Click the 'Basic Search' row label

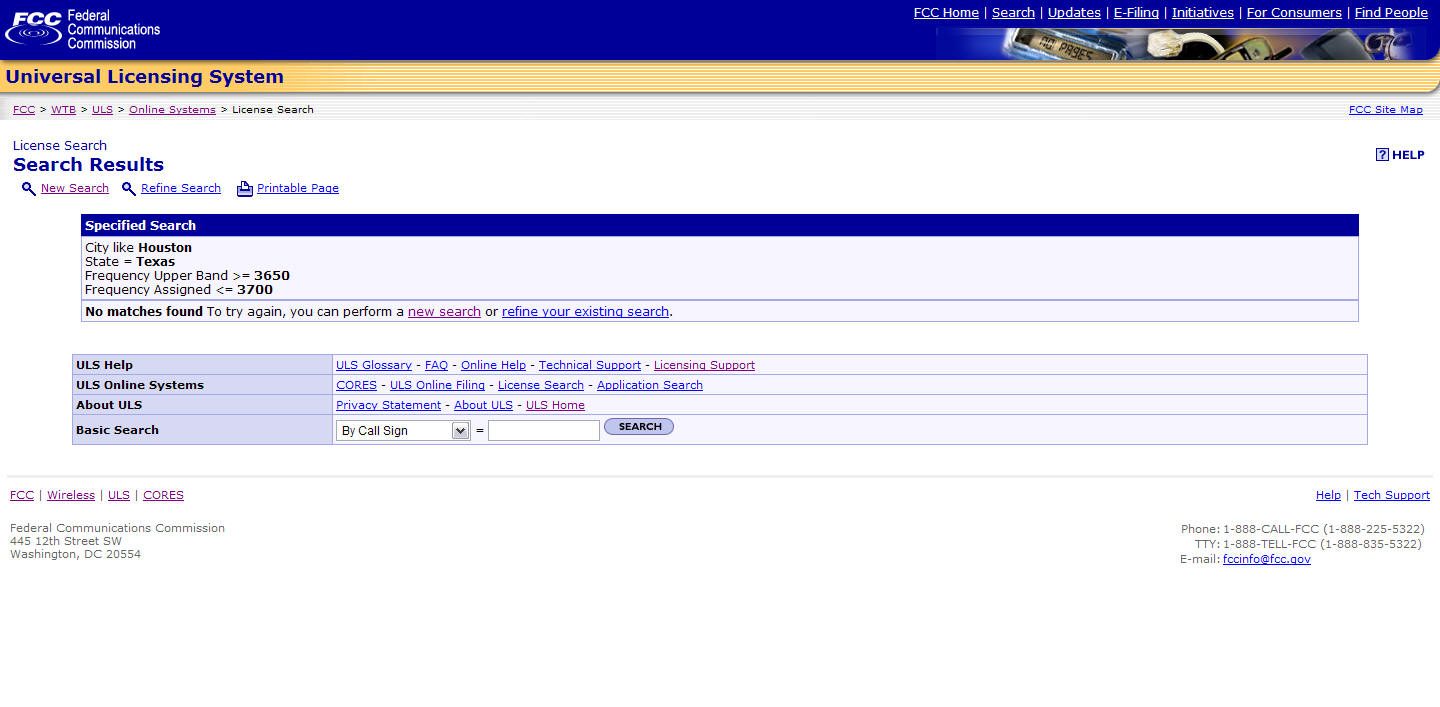117,430
